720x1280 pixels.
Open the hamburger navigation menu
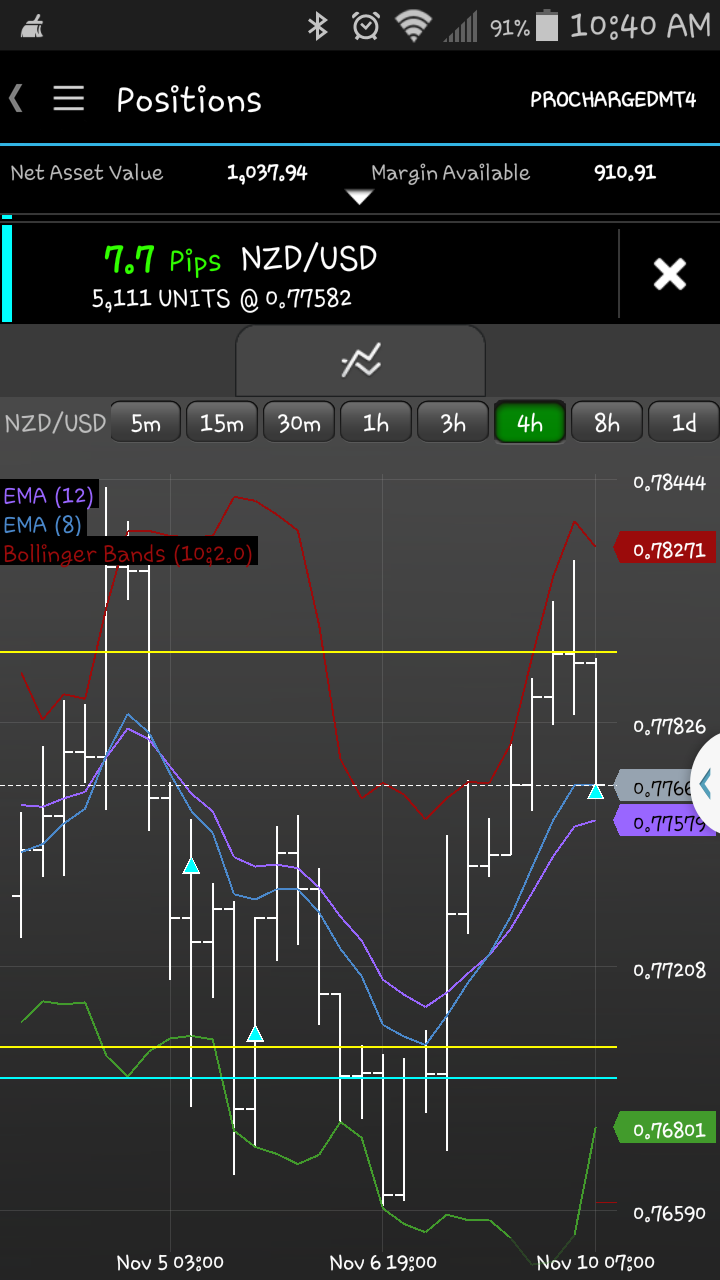(68, 98)
